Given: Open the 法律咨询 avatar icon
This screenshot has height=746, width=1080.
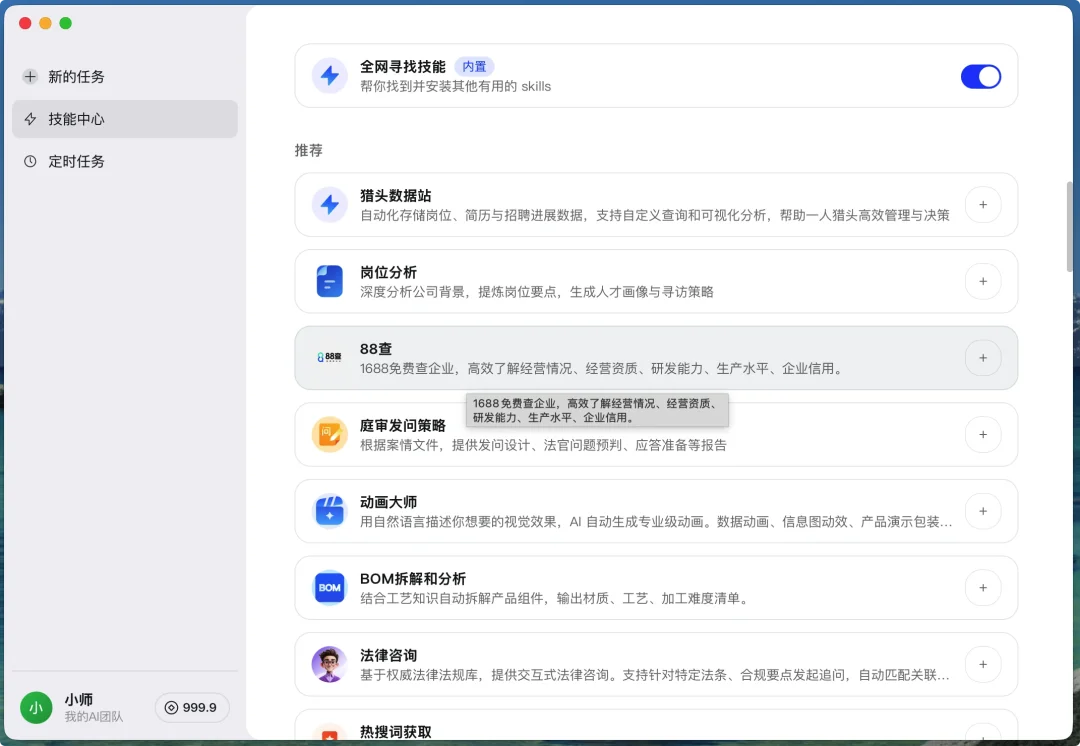Looking at the screenshot, I should pyautogui.click(x=330, y=664).
